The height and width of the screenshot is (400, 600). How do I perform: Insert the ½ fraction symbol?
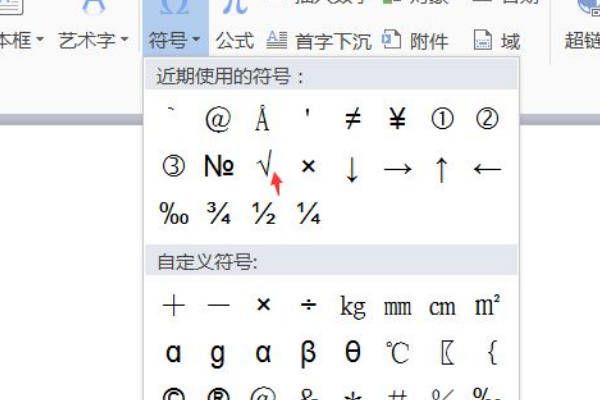[x=264, y=213]
